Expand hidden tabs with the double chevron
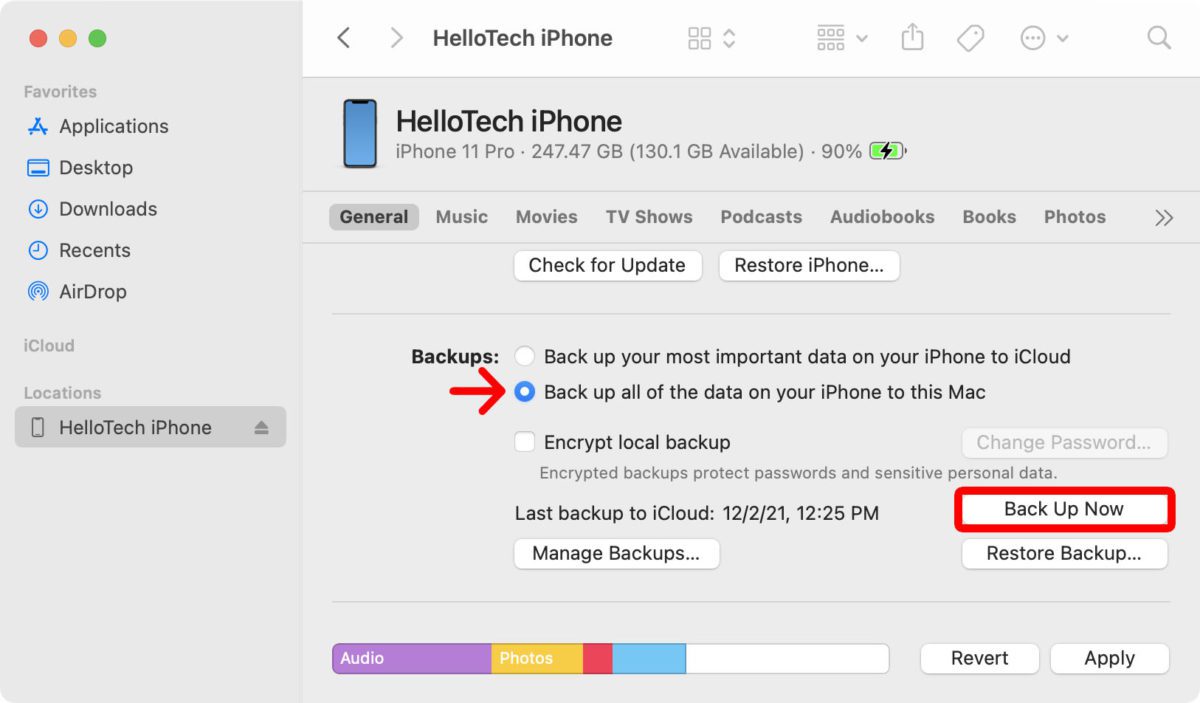The height and width of the screenshot is (703, 1200). 1163,216
